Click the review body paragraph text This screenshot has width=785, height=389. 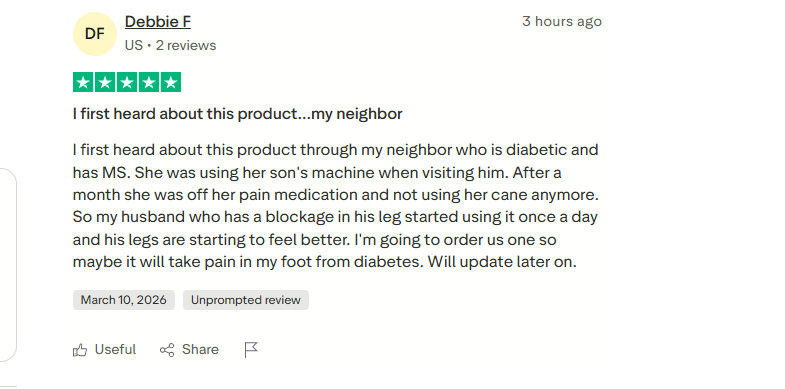pyautogui.click(x=336, y=206)
